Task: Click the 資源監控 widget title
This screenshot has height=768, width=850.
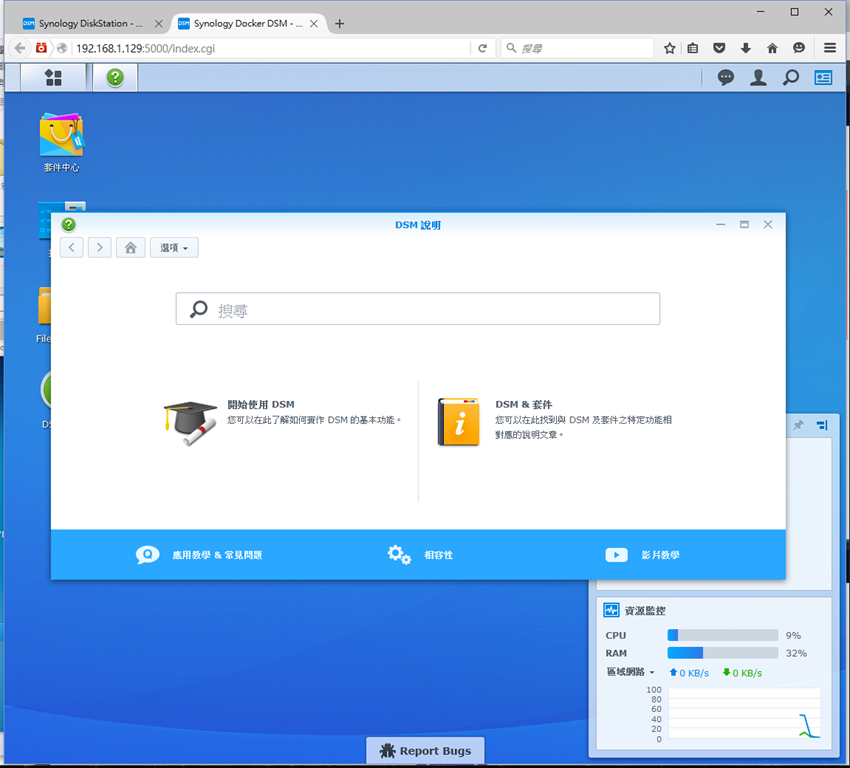Action: click(x=645, y=611)
